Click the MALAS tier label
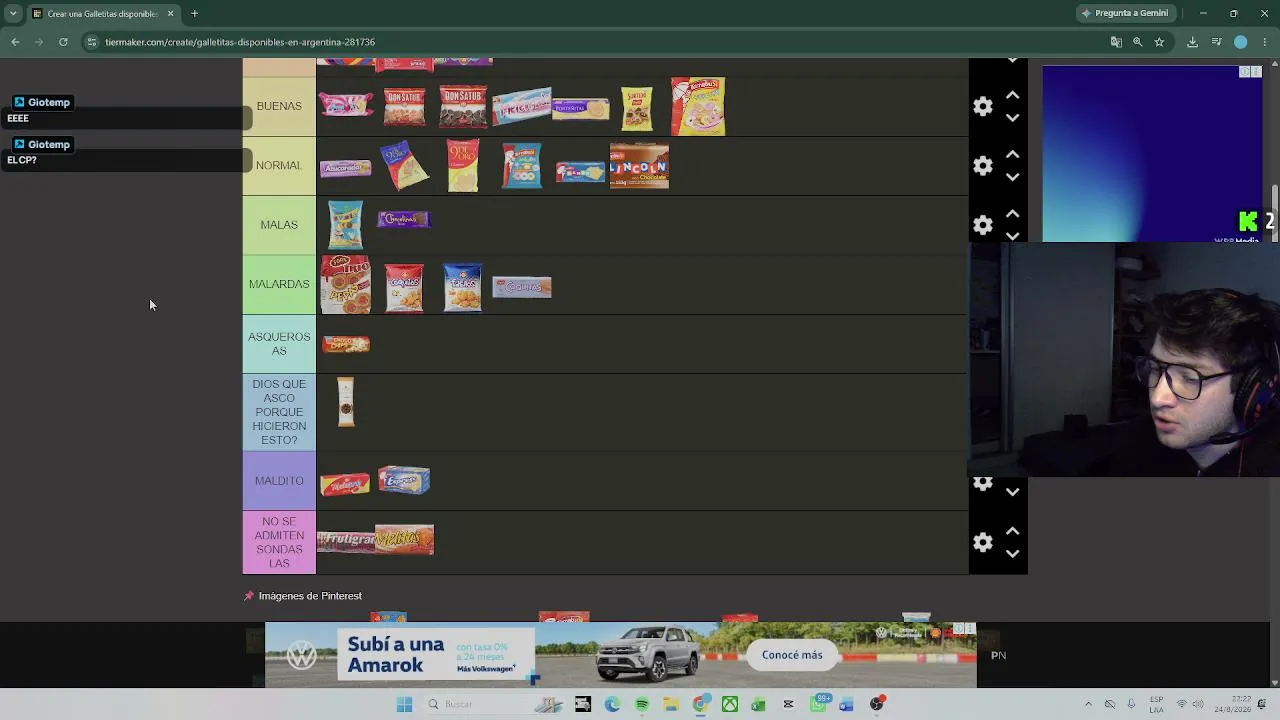Screen dimensions: 1280x720 (x=279, y=225)
